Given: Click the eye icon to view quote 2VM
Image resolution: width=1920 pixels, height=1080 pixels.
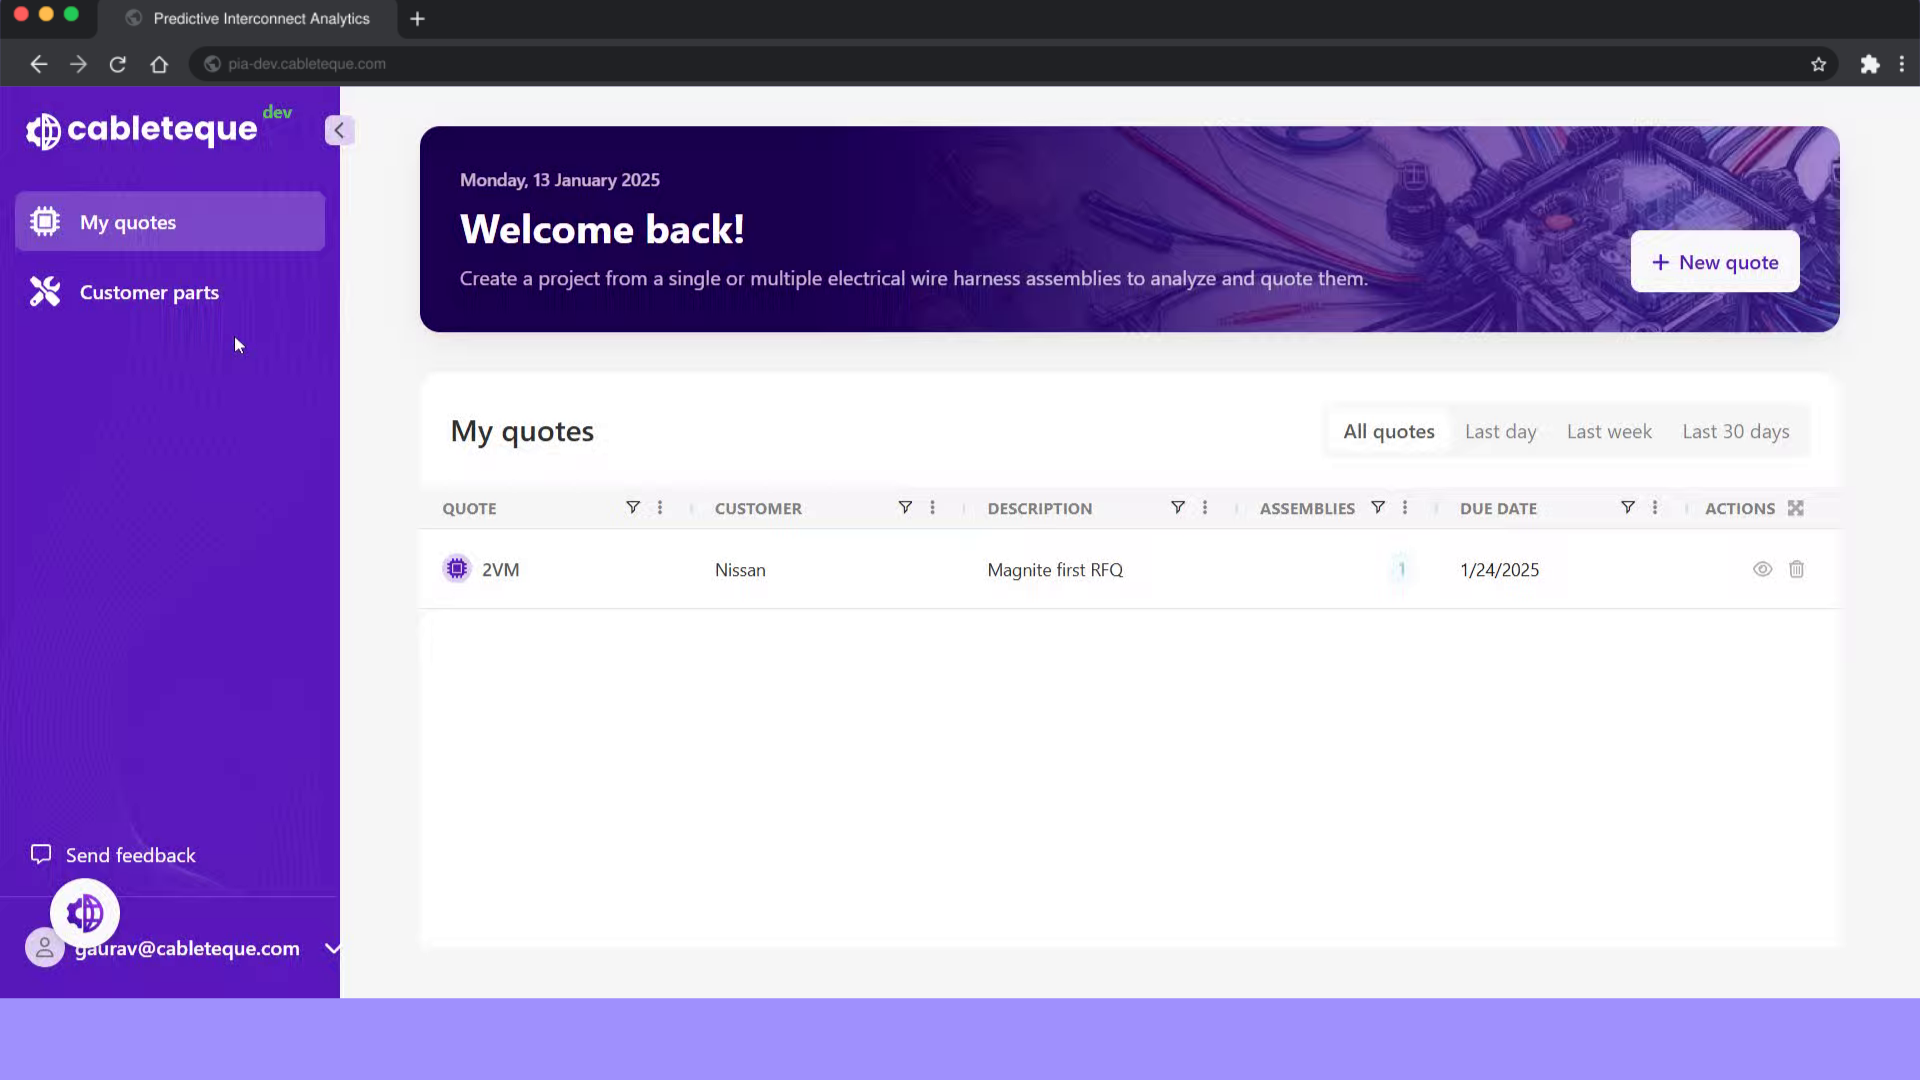Looking at the screenshot, I should click(1762, 569).
